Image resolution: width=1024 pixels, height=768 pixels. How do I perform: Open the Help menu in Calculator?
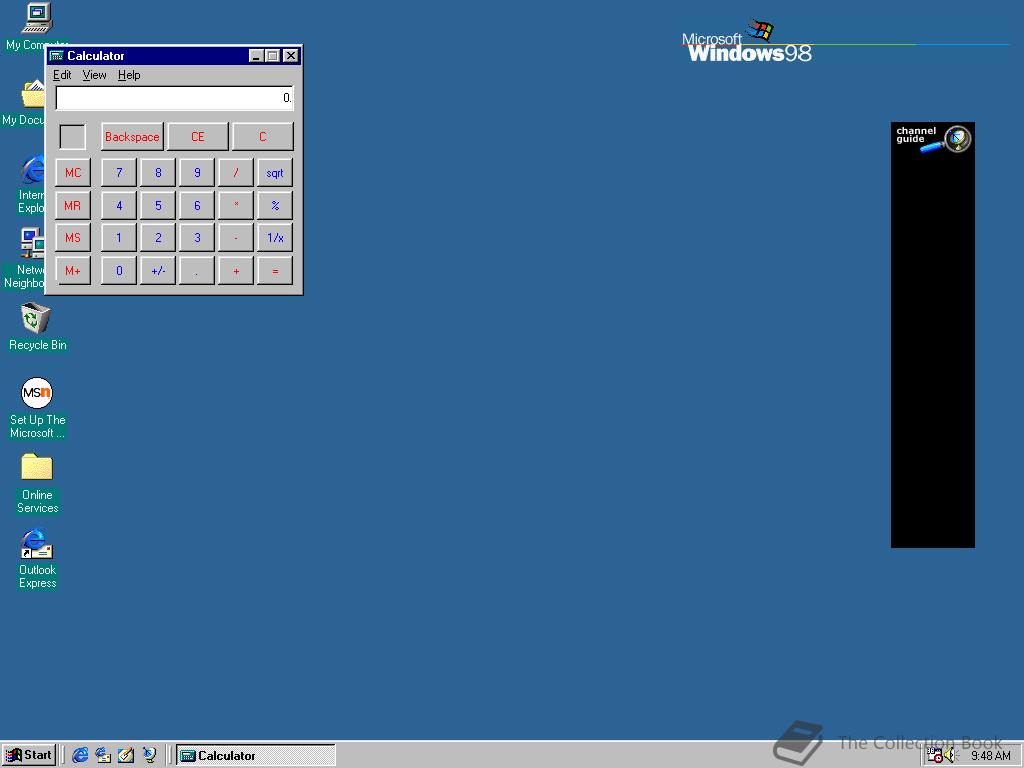(129, 75)
